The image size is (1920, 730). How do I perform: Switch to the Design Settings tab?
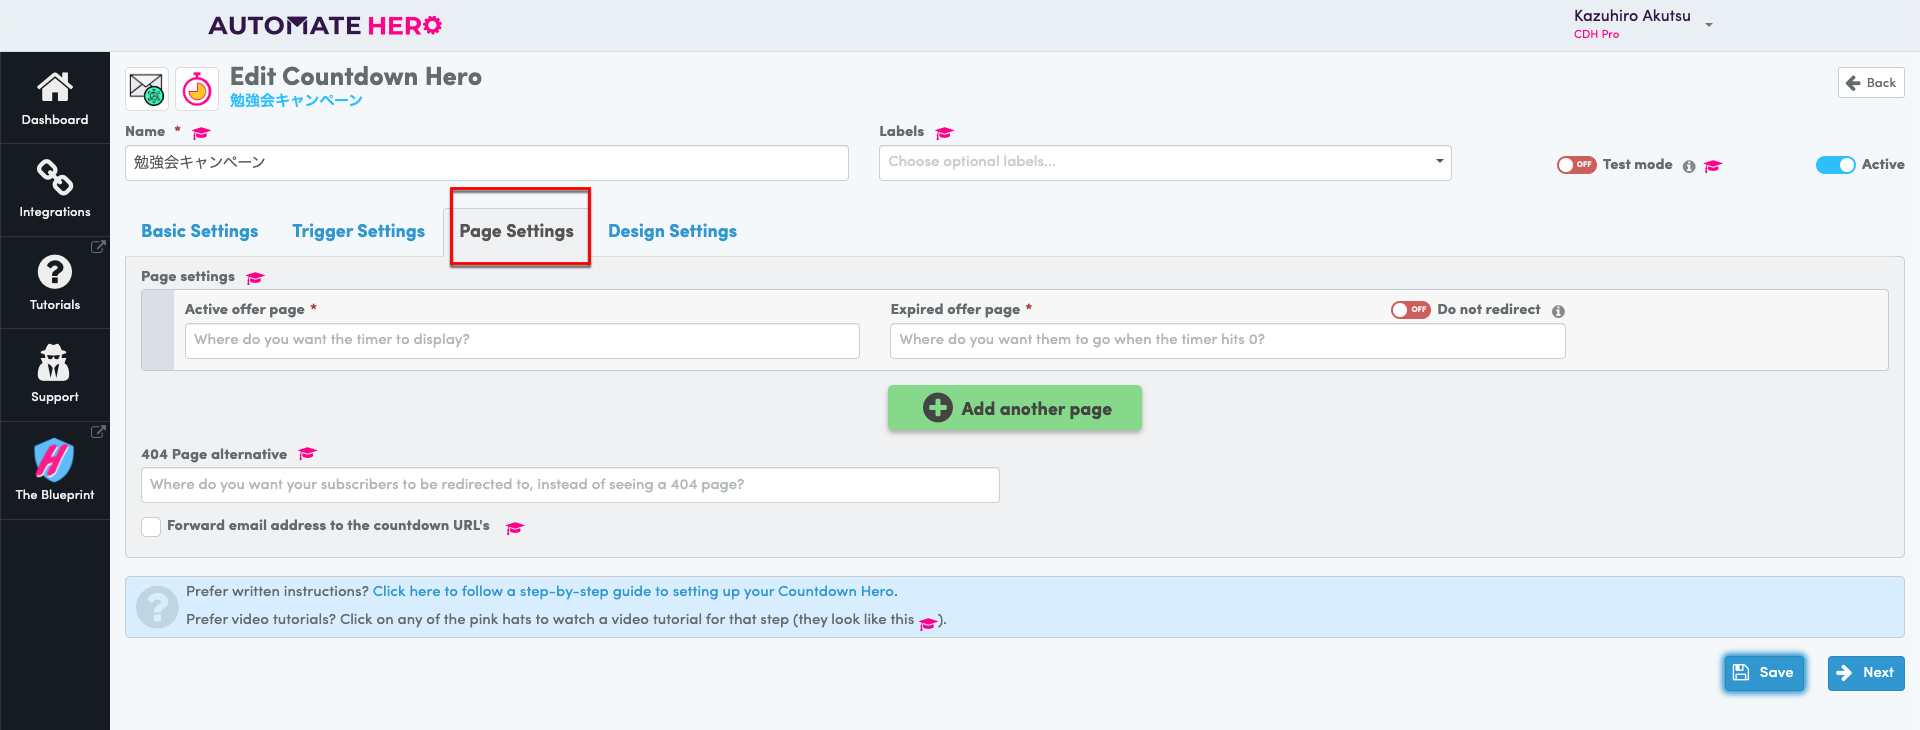pyautogui.click(x=672, y=231)
